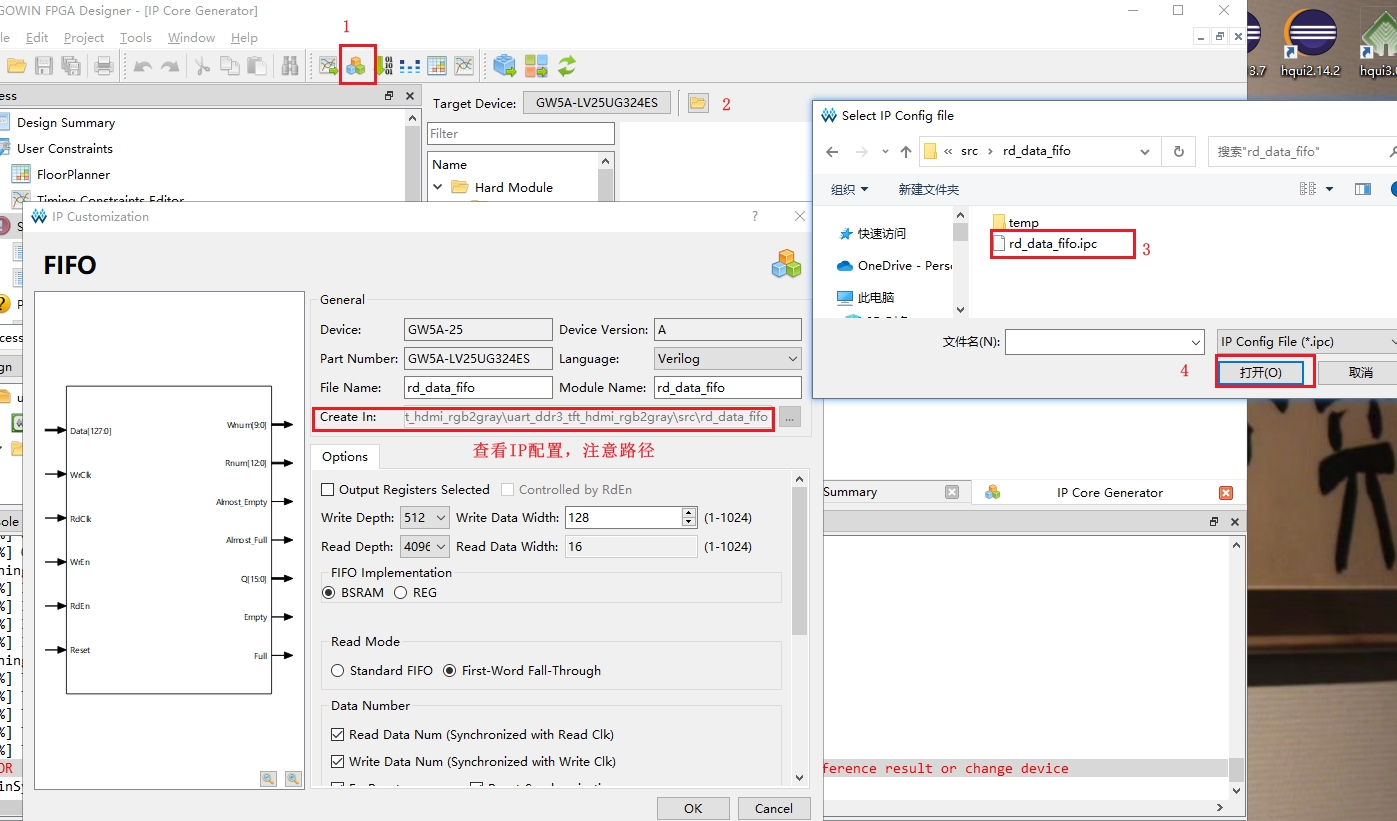Click the Cut scissors icon

pos(203,66)
